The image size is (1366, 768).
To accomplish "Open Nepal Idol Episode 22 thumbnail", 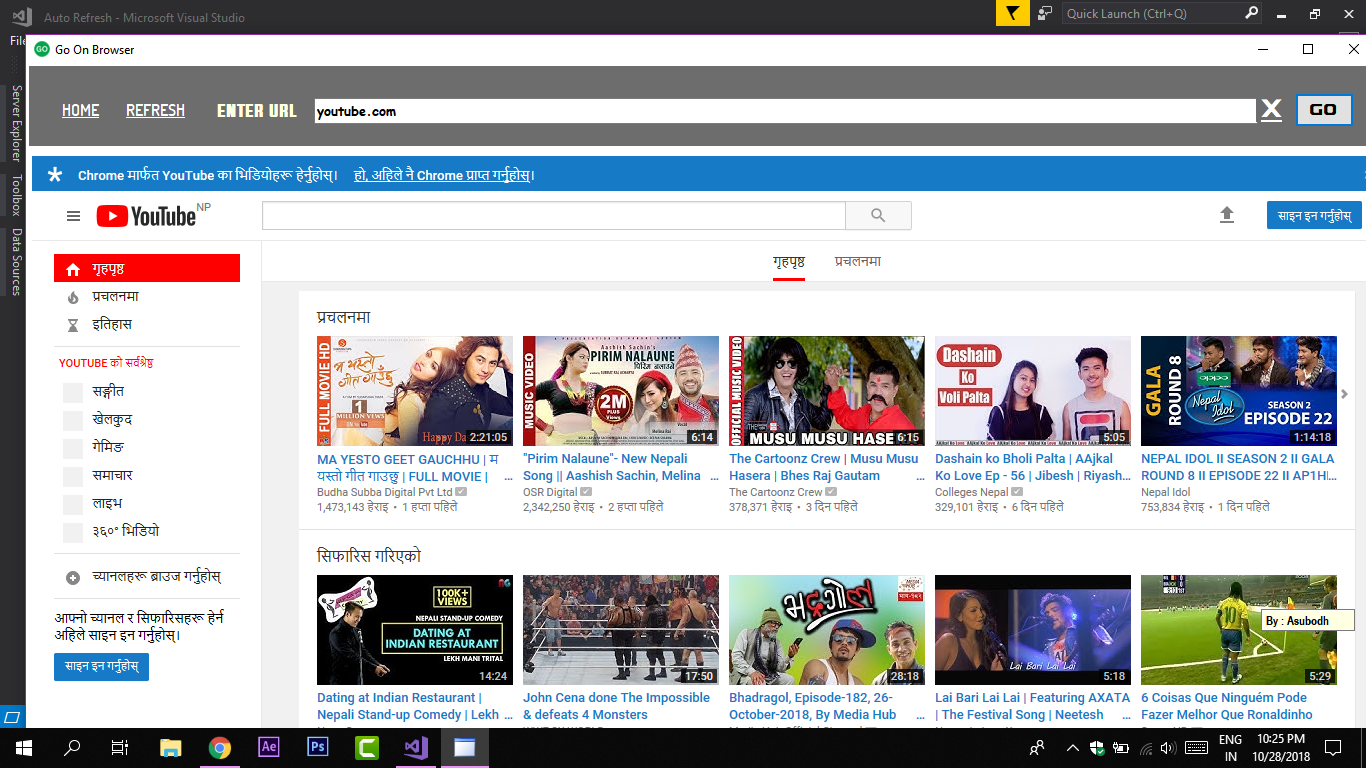I will (1239, 391).
